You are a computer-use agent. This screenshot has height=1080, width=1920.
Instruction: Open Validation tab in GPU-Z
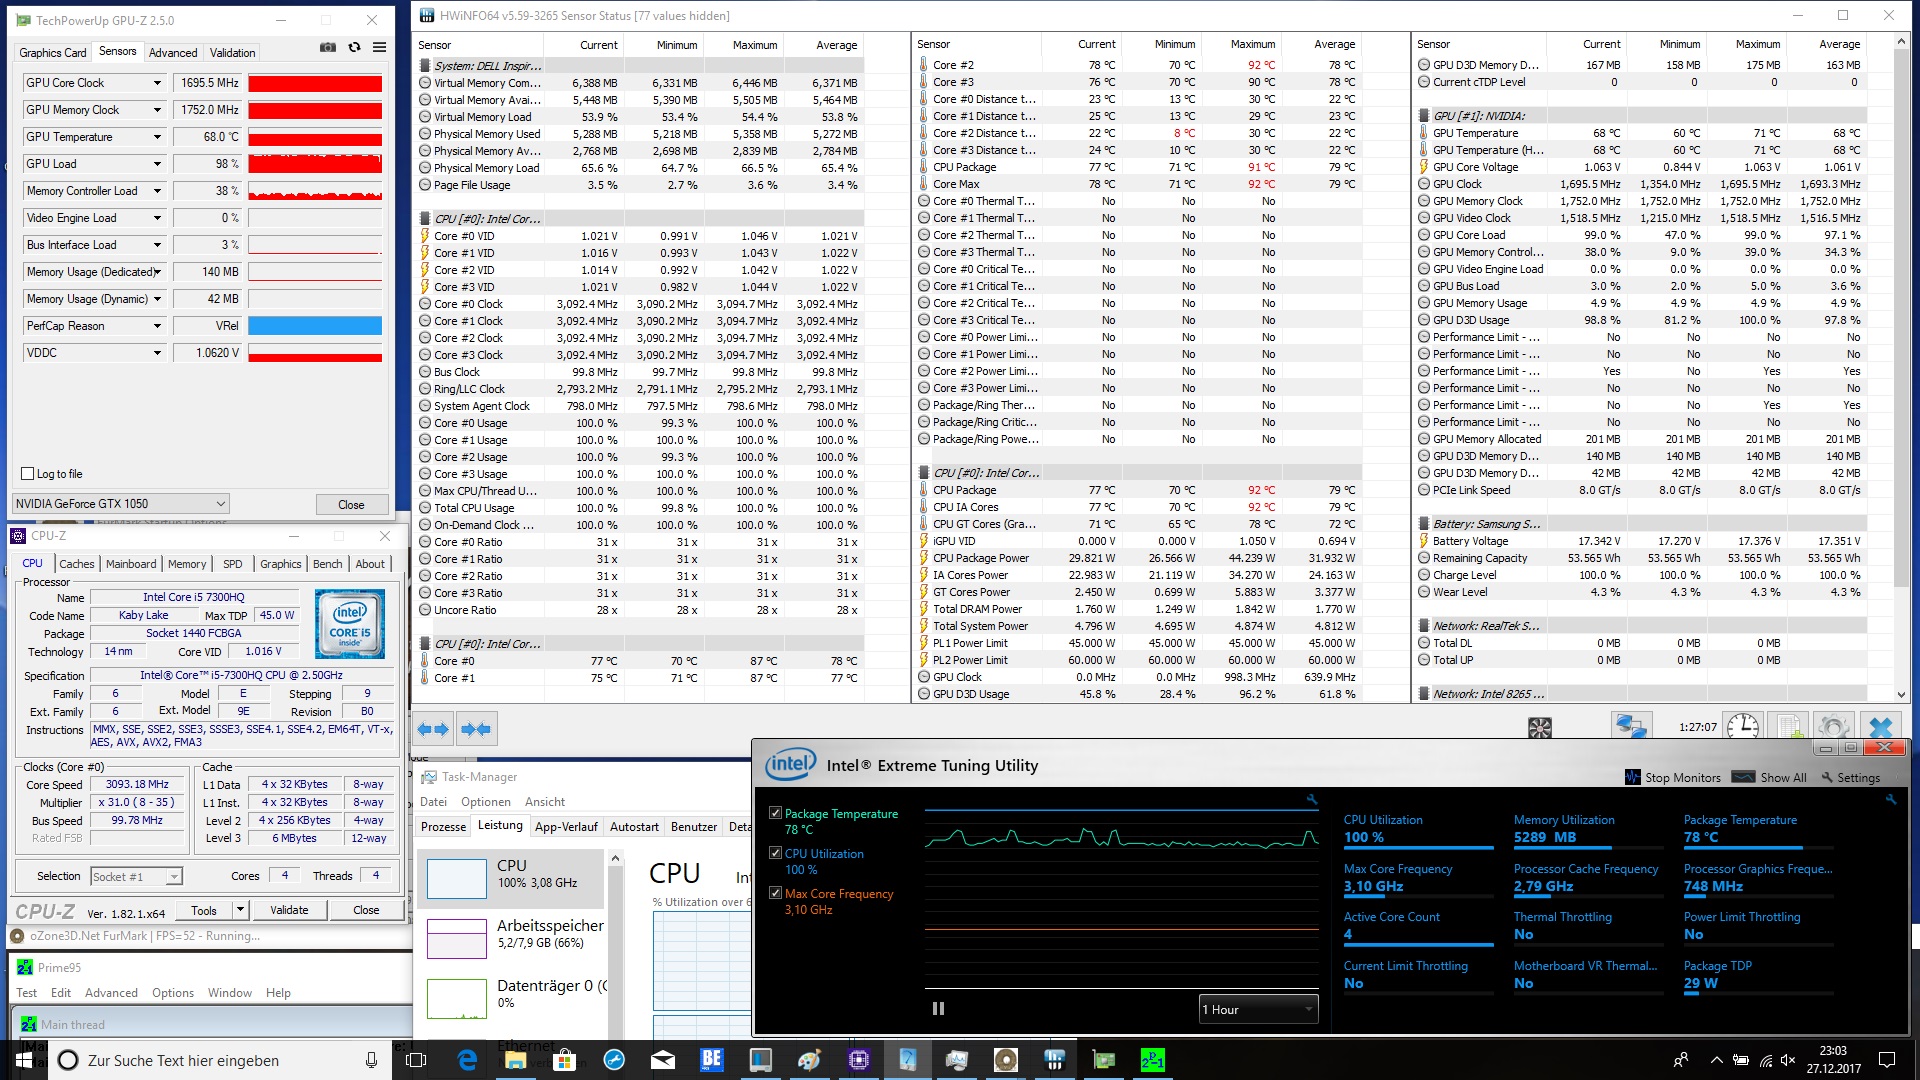(232, 52)
